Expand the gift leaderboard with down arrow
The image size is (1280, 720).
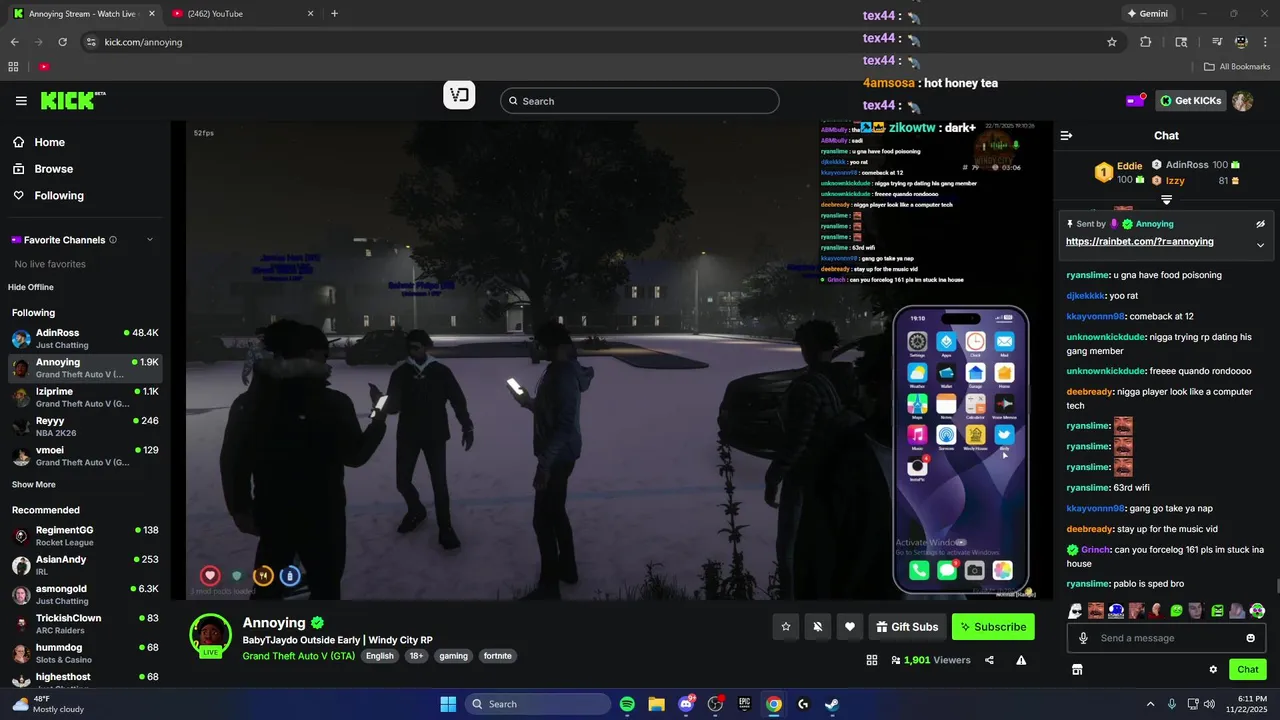pos(1166,200)
